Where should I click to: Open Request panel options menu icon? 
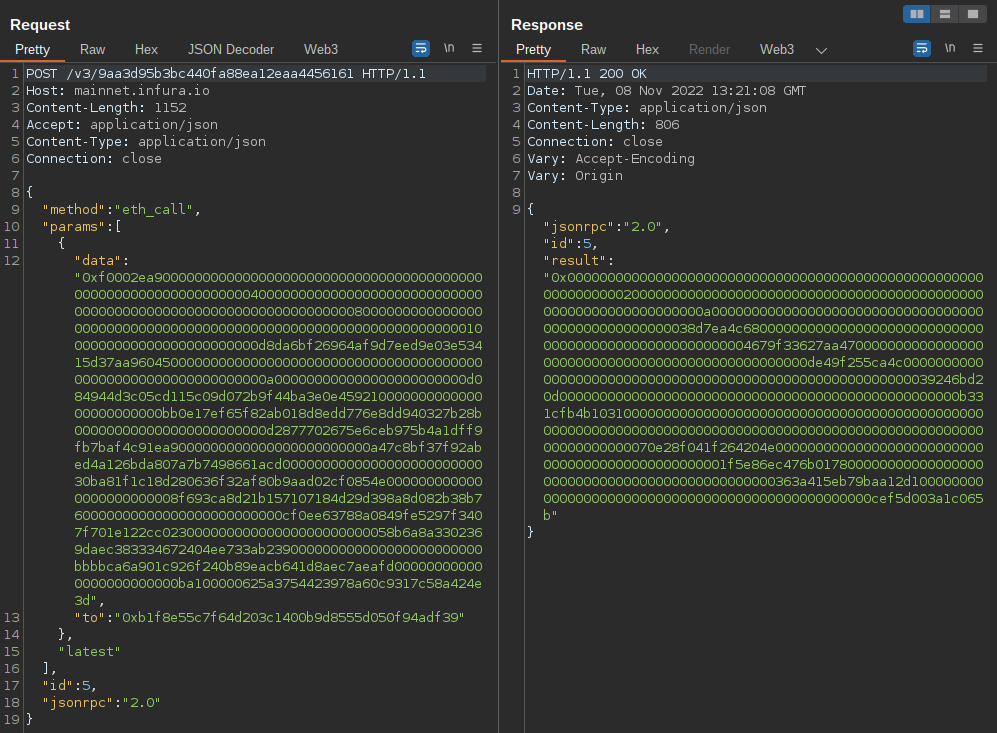pos(477,48)
